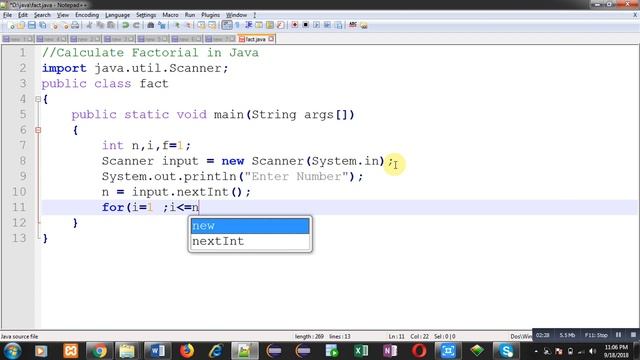Click the Save All toolbar icon

pyautogui.click(x=42, y=25)
